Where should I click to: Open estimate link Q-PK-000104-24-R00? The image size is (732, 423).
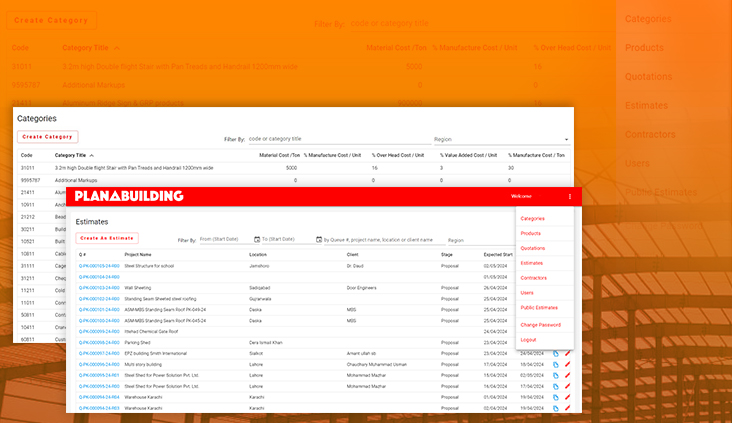point(99,277)
